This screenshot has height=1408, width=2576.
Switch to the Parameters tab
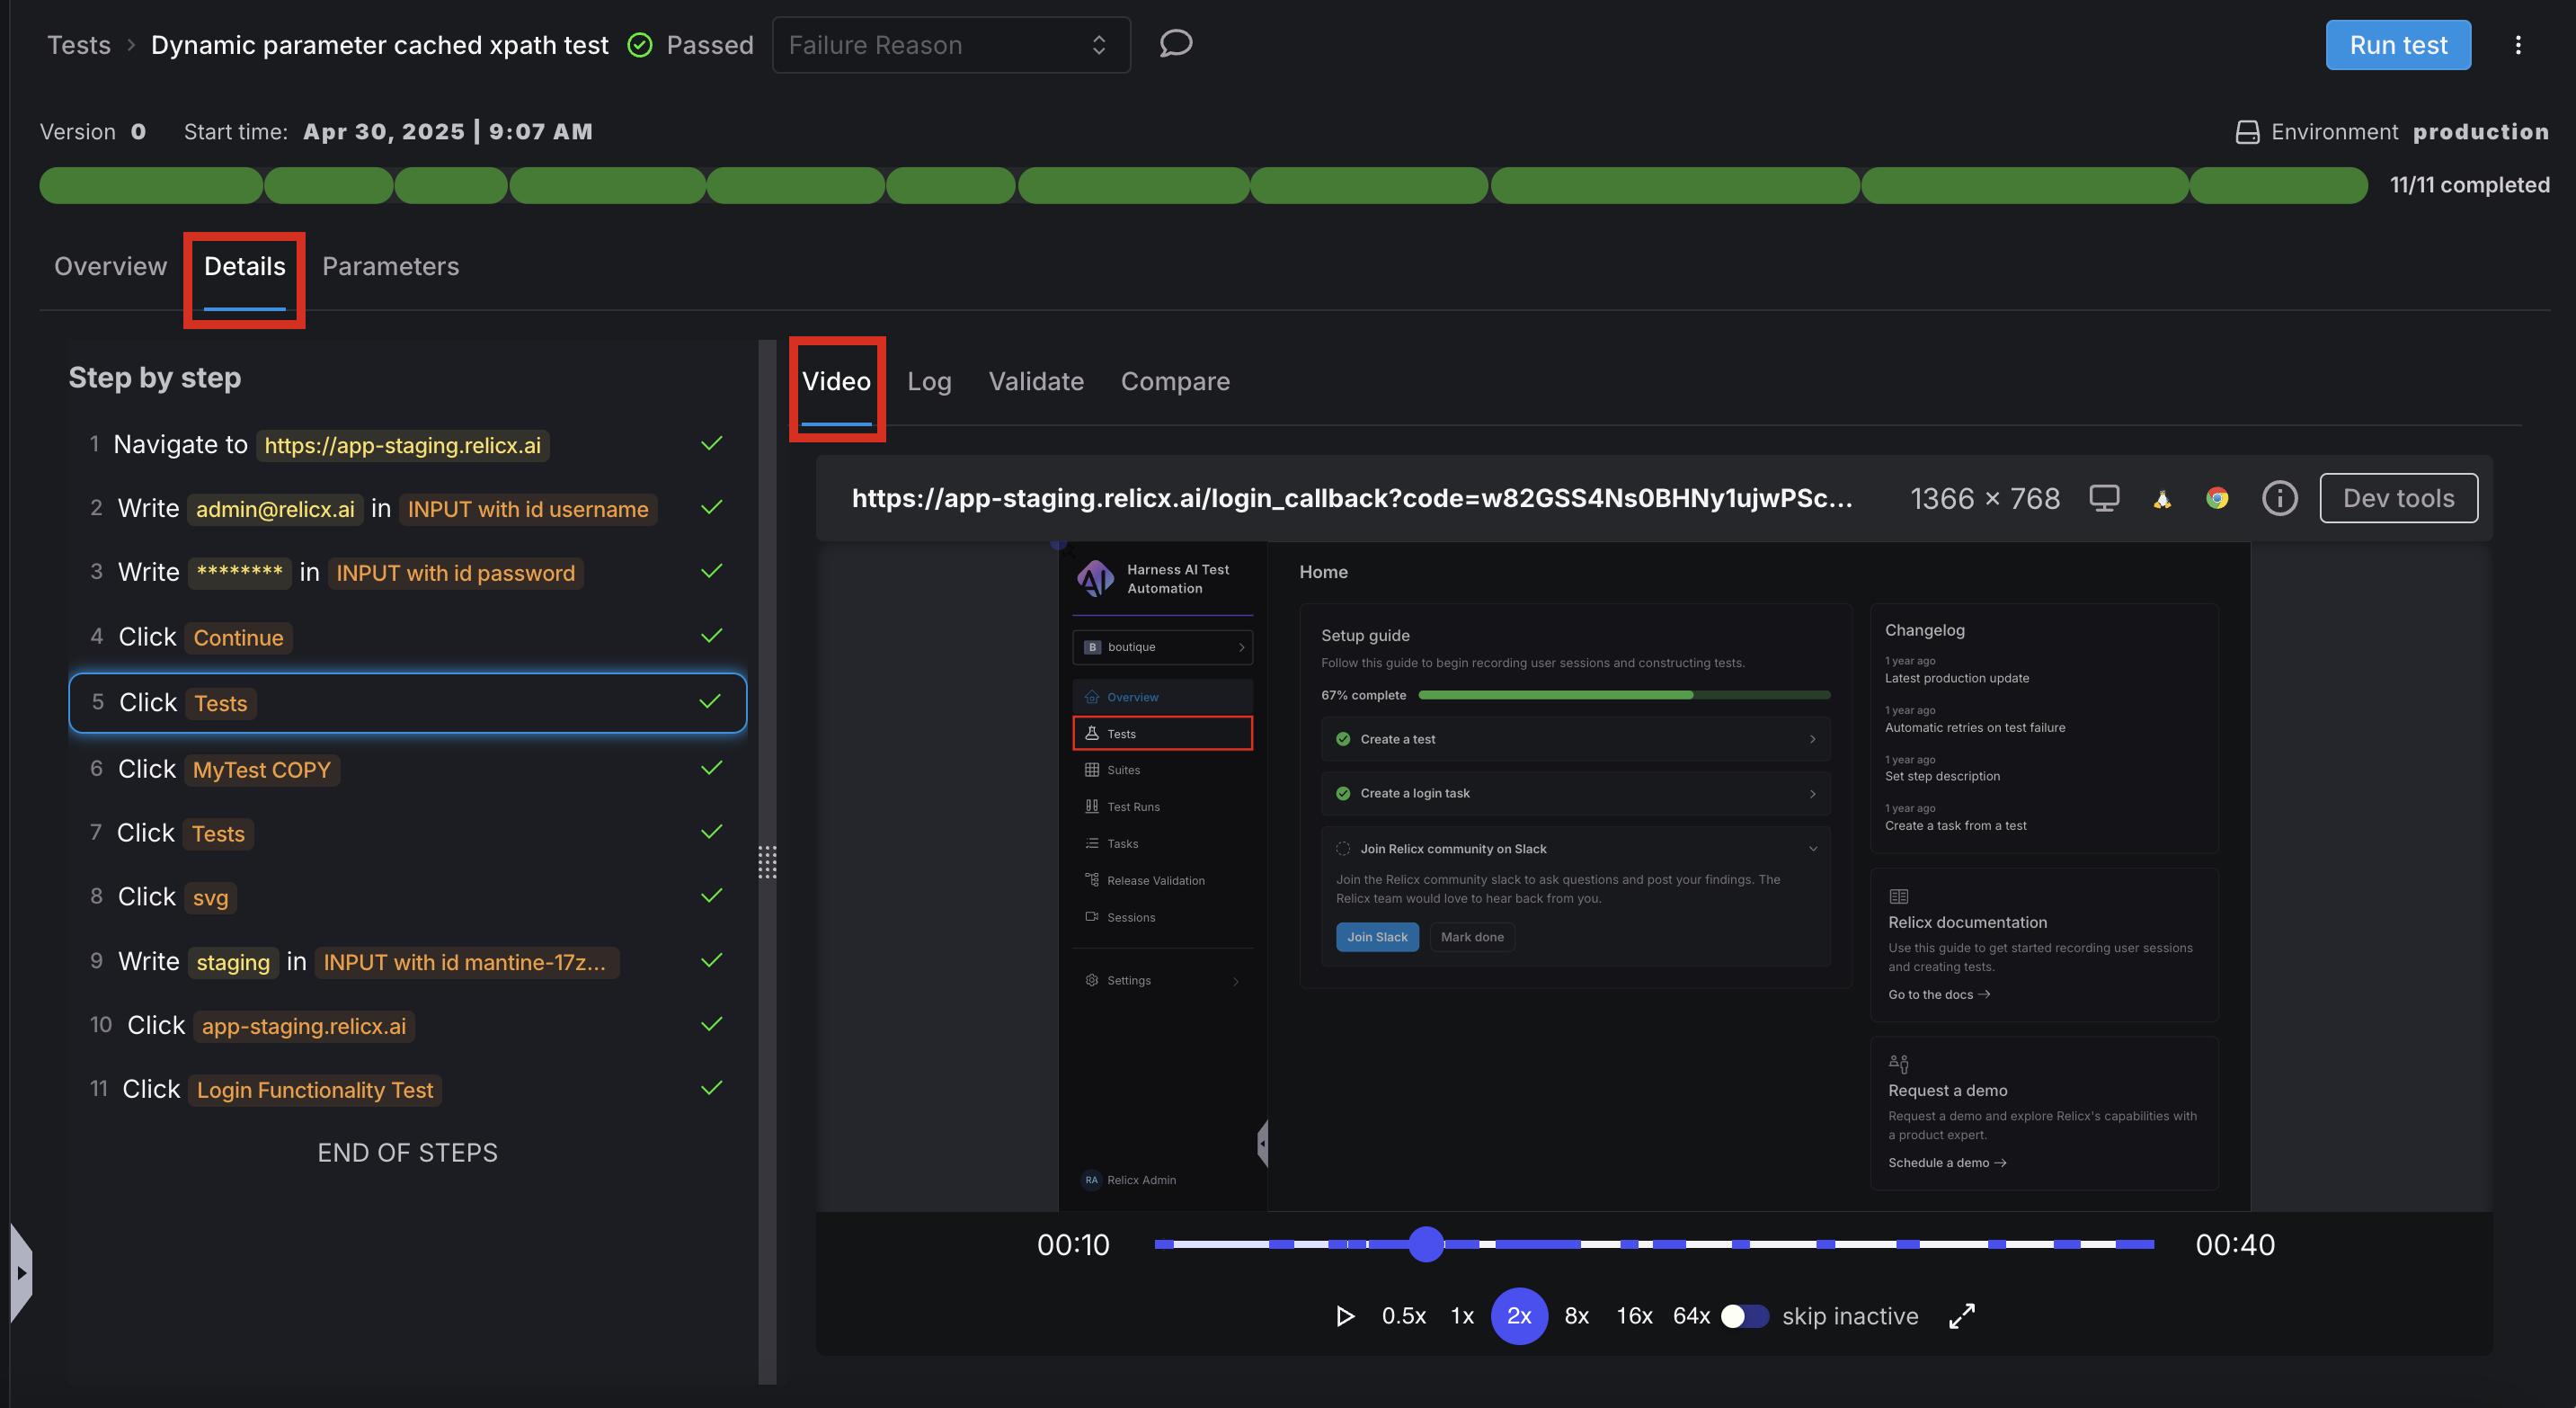pos(390,266)
